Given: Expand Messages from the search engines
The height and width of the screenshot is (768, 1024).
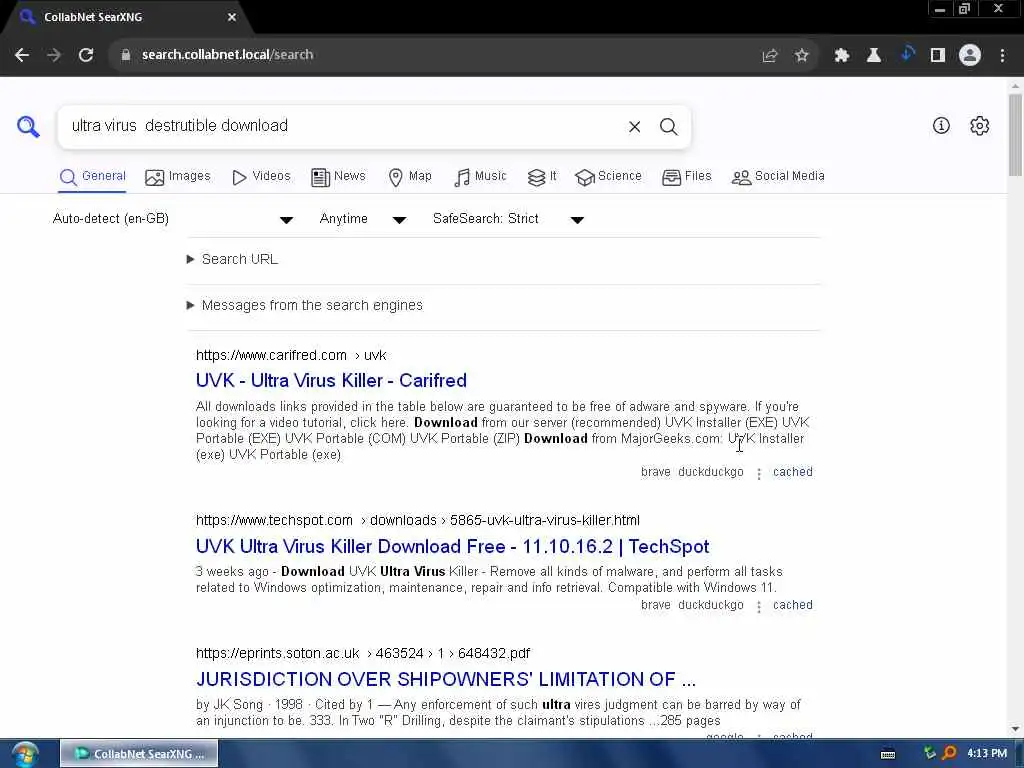Looking at the screenshot, I should point(305,305).
